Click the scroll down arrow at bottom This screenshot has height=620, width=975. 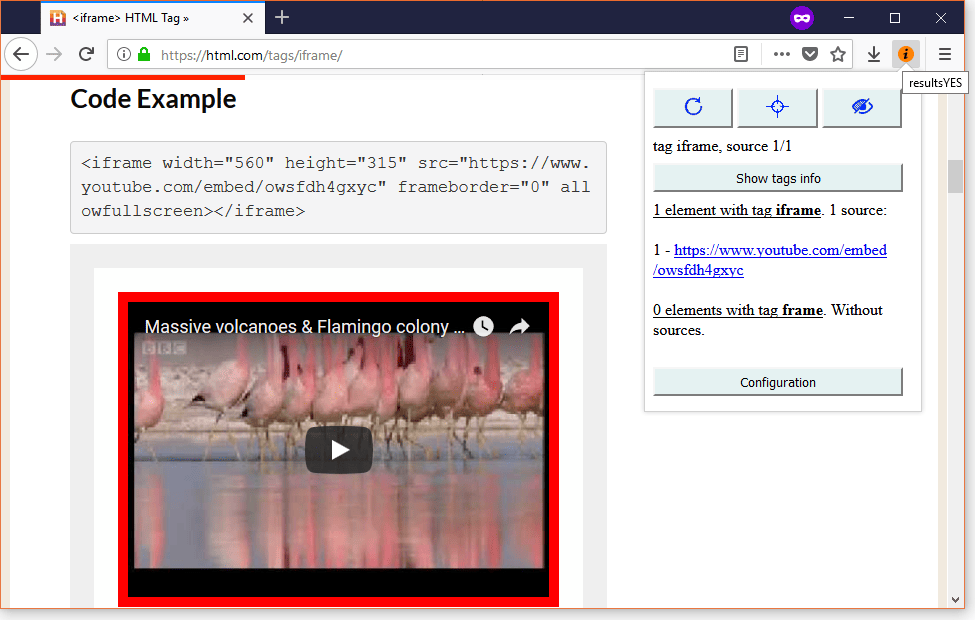pyautogui.click(x=955, y=600)
